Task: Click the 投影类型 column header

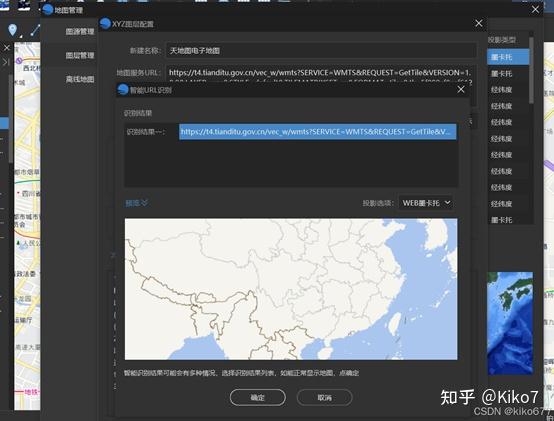Action: tap(502, 40)
